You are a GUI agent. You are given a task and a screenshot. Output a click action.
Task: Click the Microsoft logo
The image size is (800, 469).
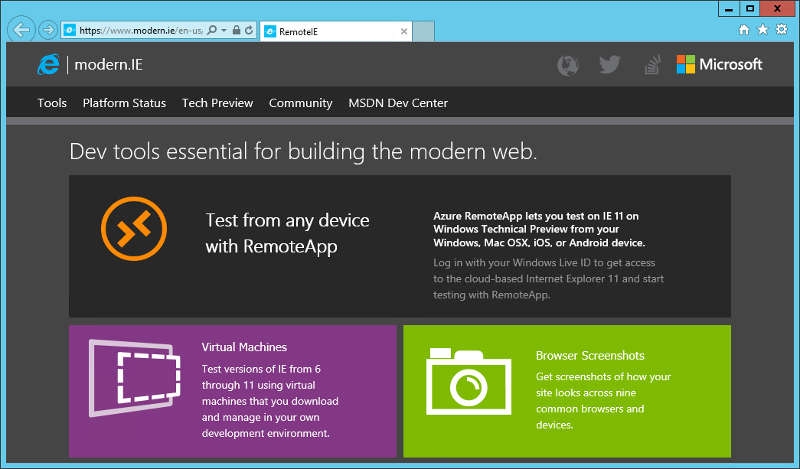[x=719, y=64]
